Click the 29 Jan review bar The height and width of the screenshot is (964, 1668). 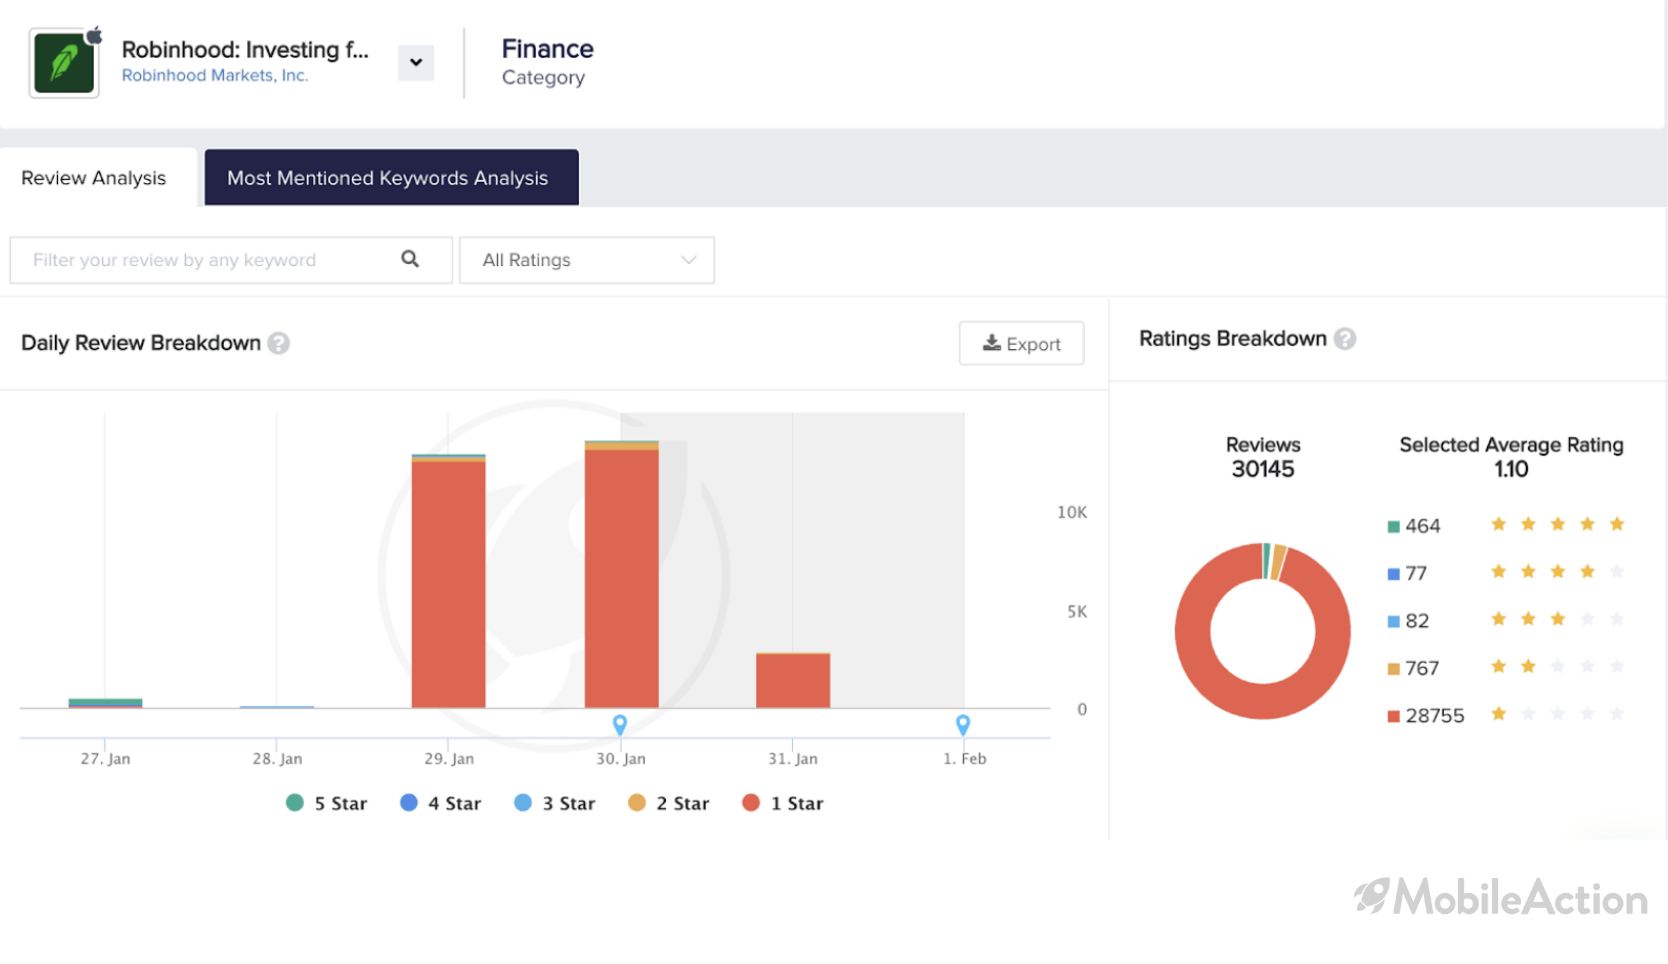click(x=449, y=581)
